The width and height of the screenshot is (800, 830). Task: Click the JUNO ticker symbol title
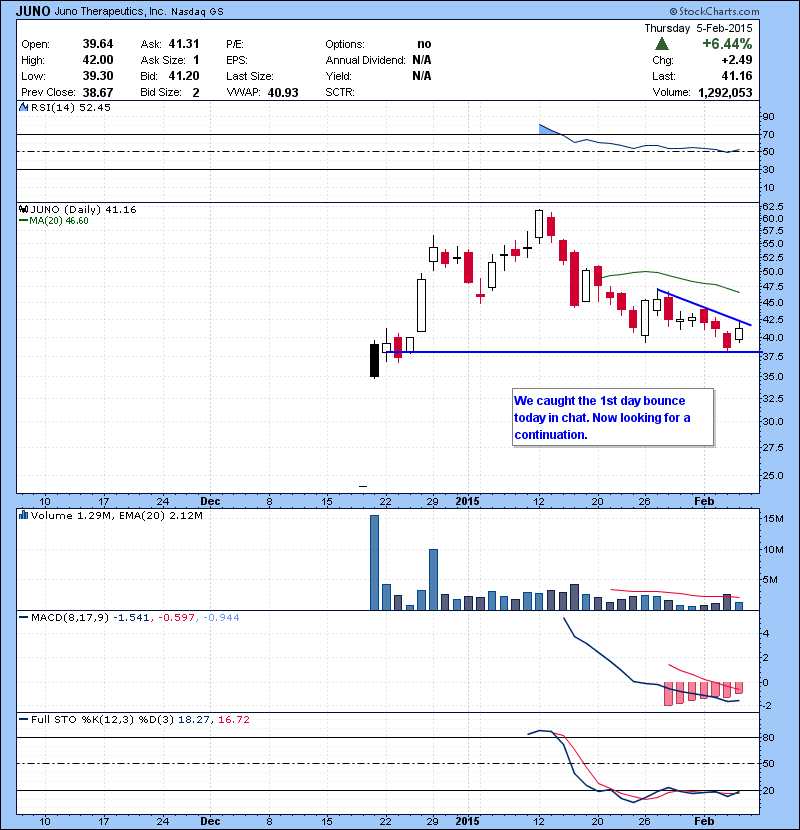33,11
